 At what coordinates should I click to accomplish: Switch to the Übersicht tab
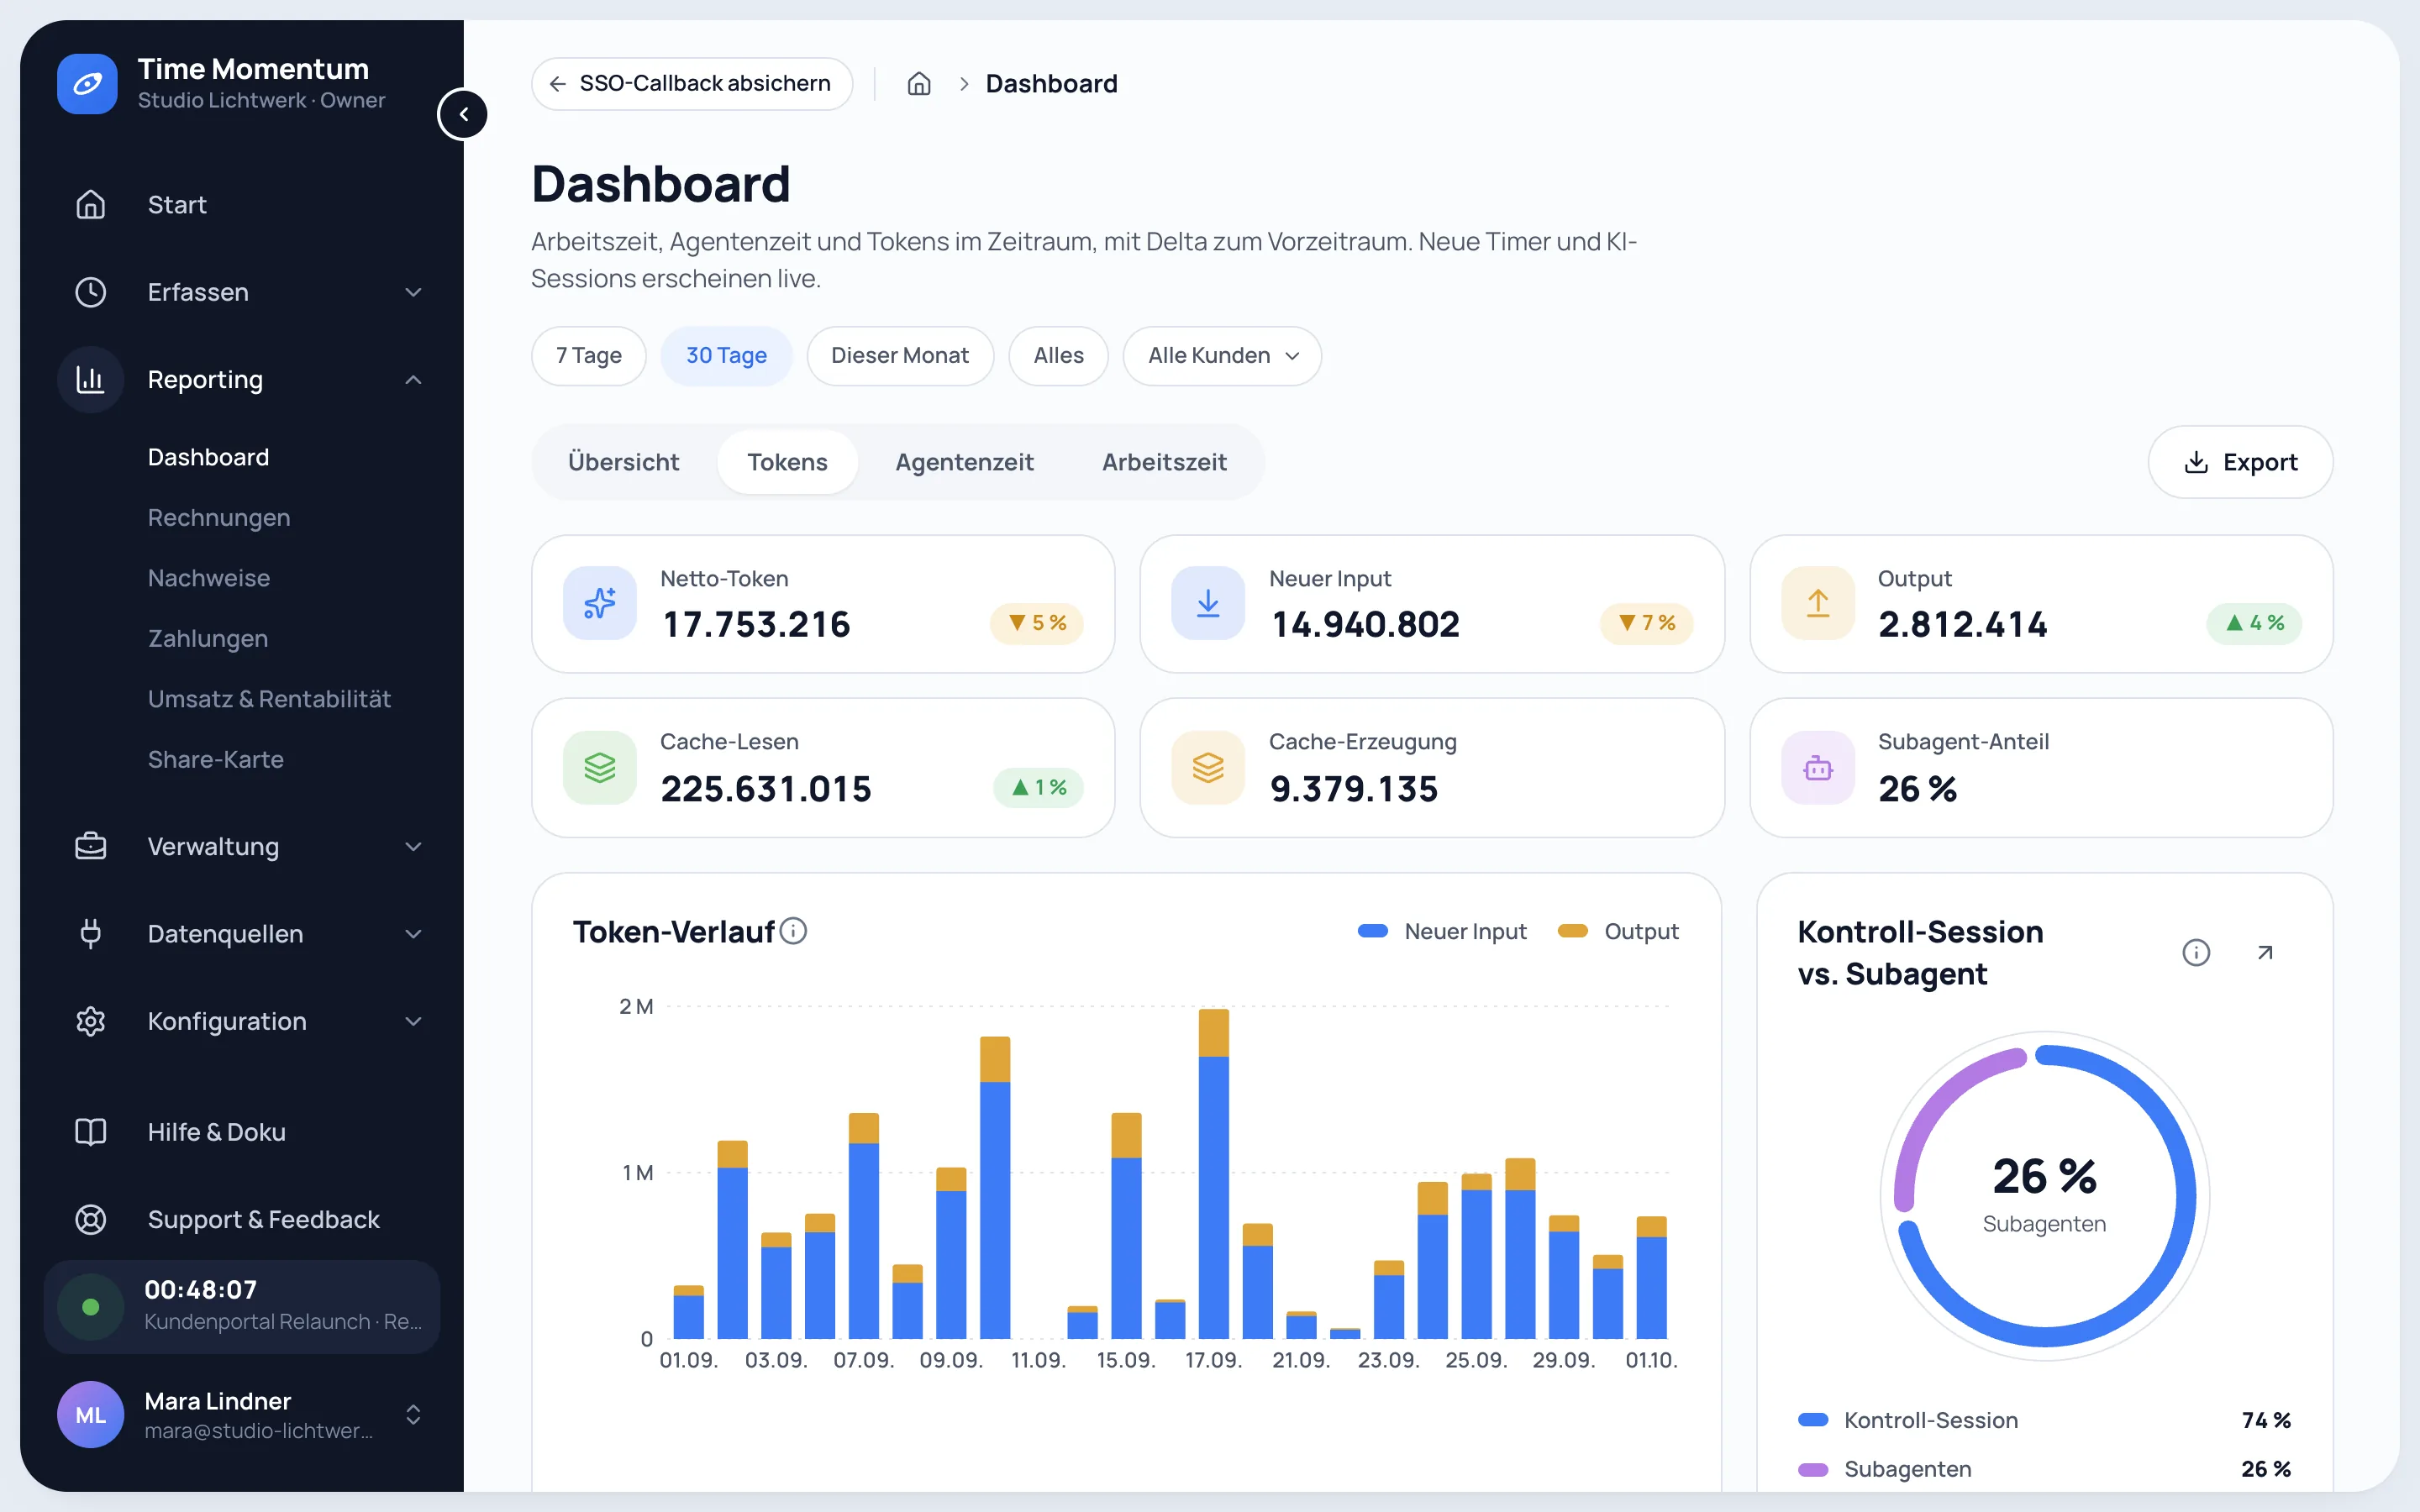[623, 462]
